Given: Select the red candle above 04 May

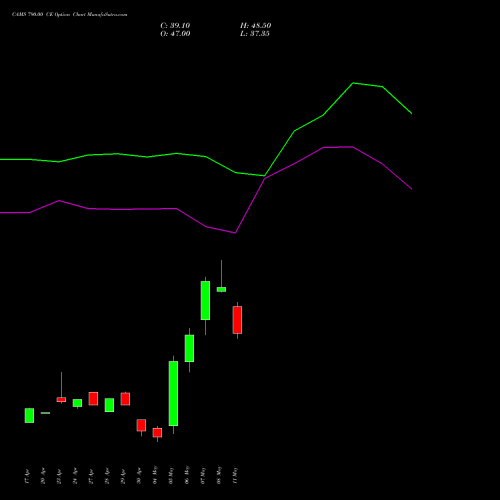Looking at the screenshot, I should coord(157,433).
